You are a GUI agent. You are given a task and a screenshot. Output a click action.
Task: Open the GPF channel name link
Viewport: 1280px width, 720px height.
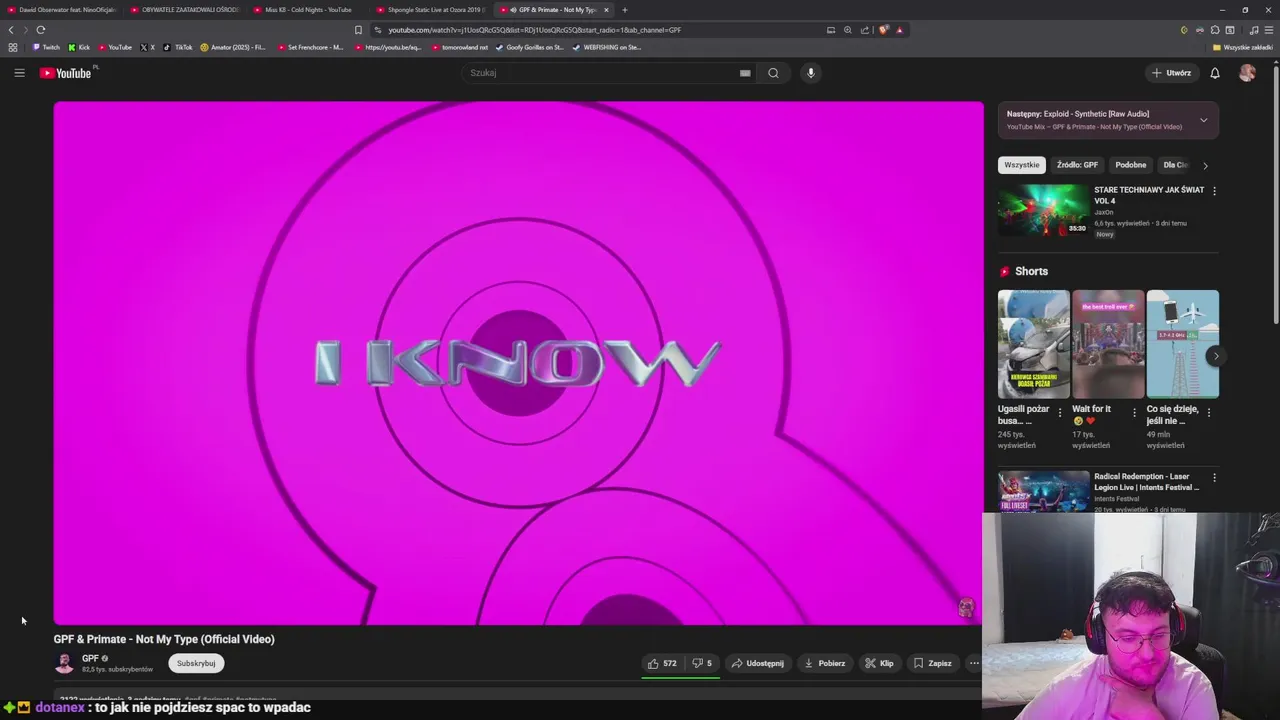[90, 658]
